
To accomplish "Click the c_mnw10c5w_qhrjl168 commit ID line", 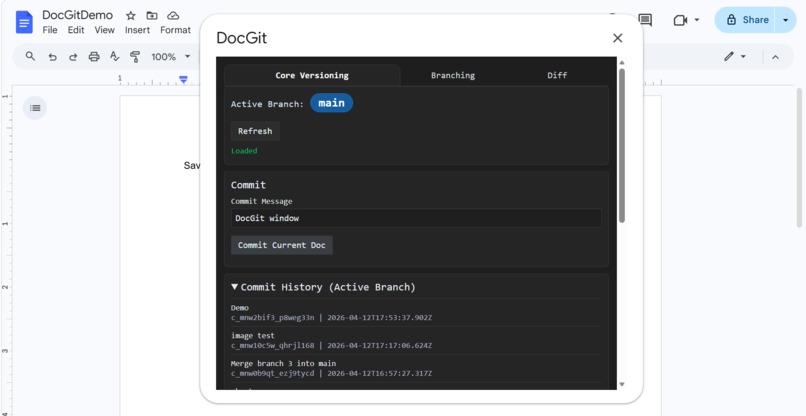I will 332,346.
